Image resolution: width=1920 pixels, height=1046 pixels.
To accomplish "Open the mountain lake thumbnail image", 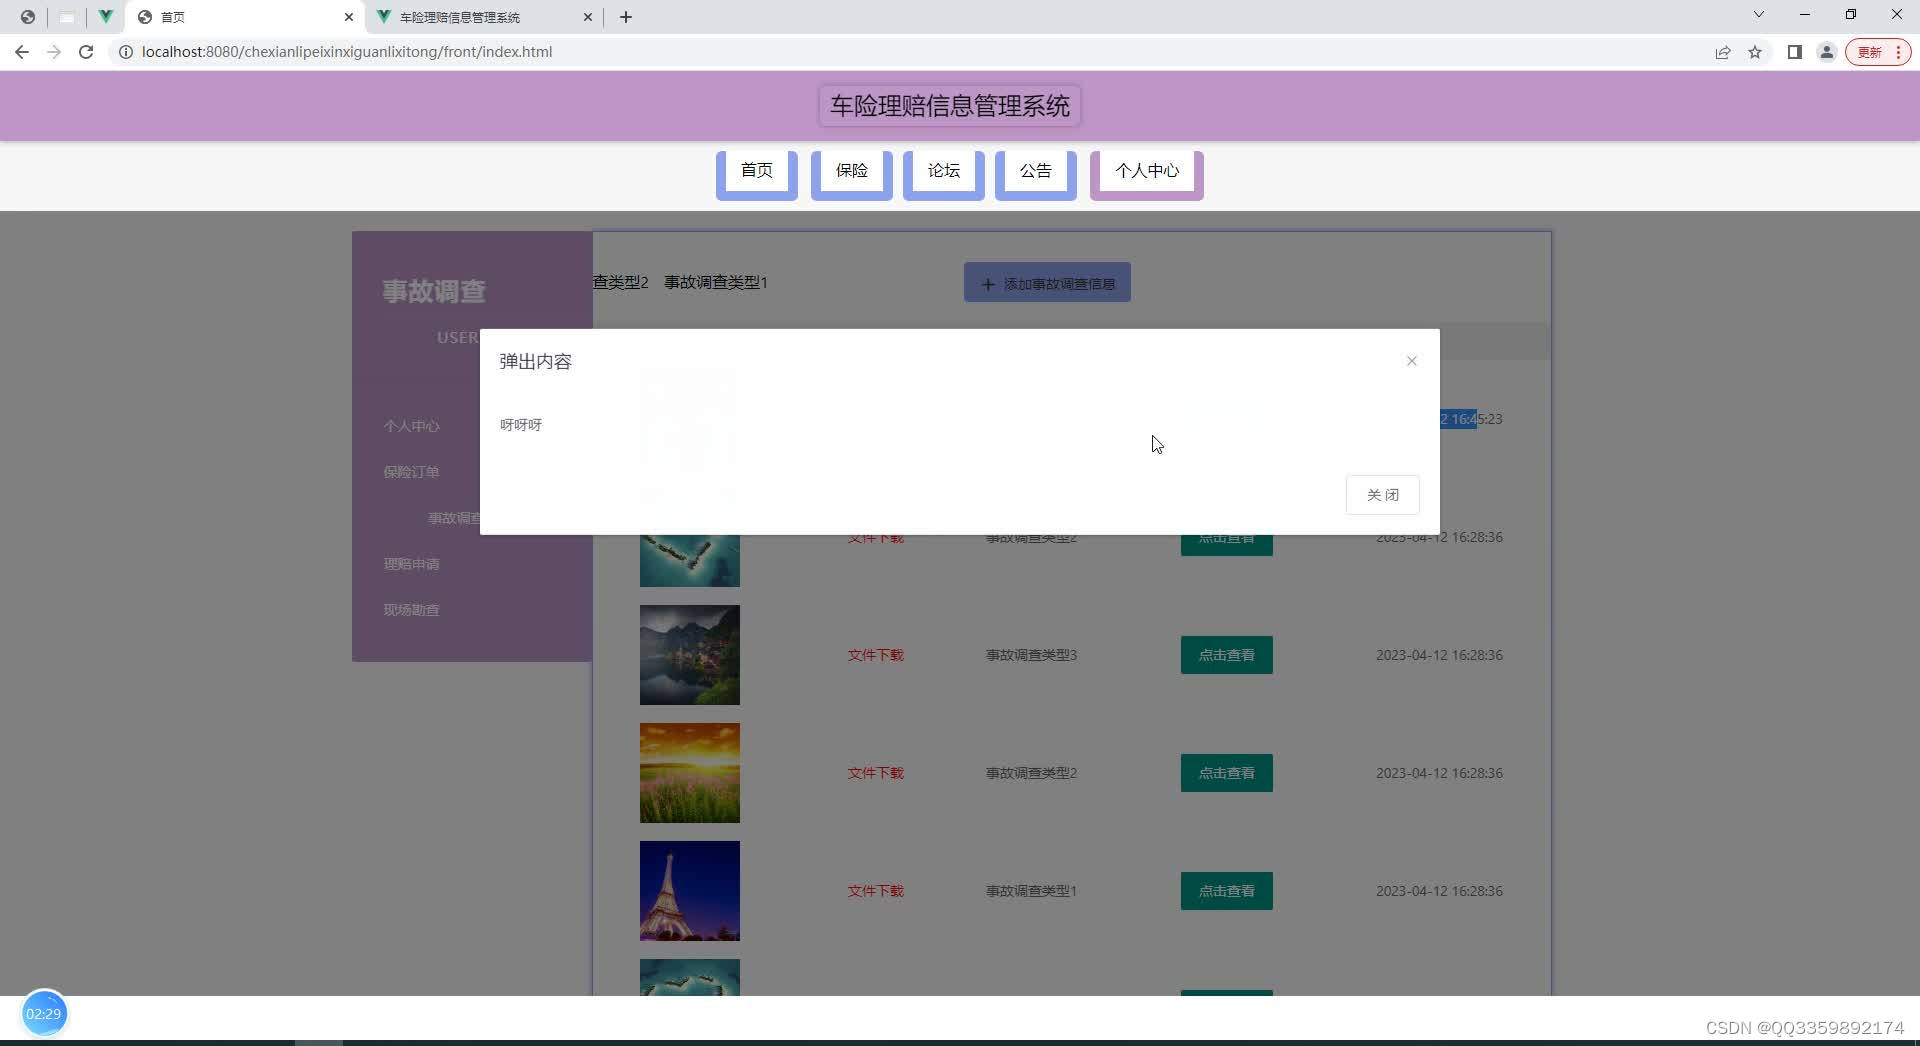I will click(x=690, y=655).
